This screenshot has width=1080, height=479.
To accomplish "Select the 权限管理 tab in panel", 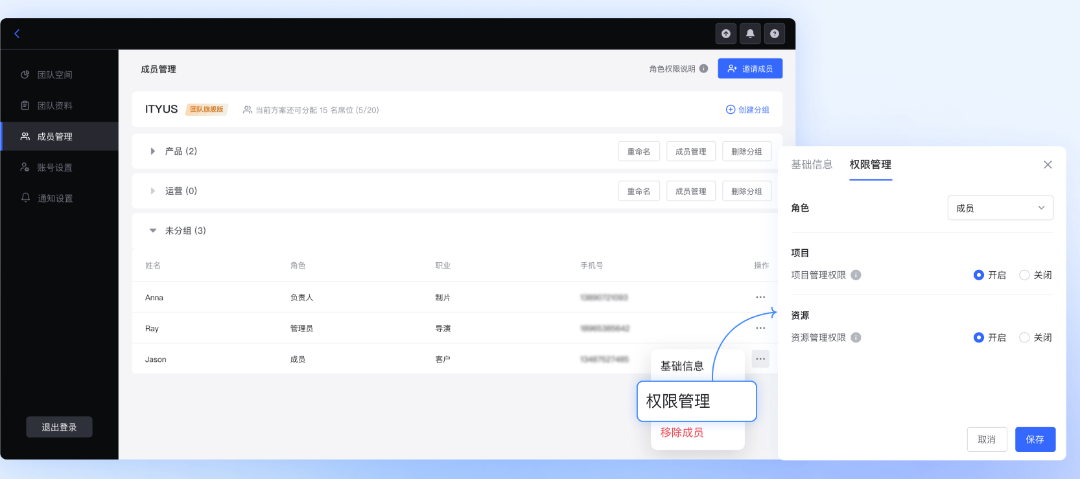I will pyautogui.click(x=871, y=165).
